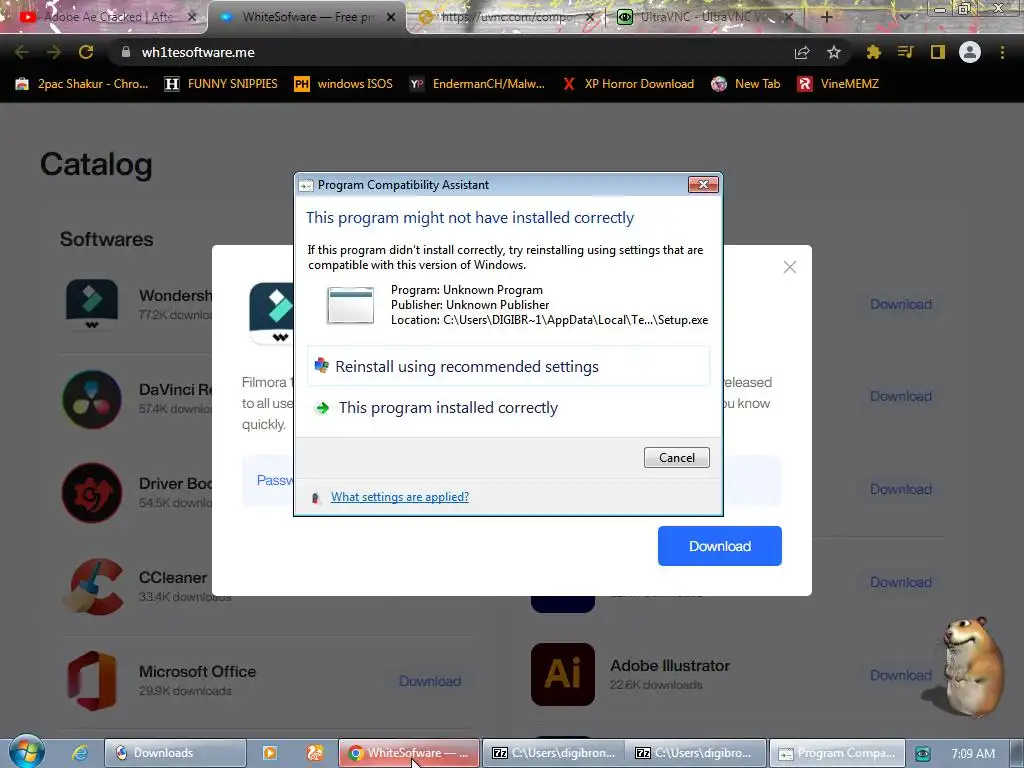This screenshot has width=1024, height=768.
Task: Switch to WhiteSoftware Chrome taskbar button
Action: [409, 753]
